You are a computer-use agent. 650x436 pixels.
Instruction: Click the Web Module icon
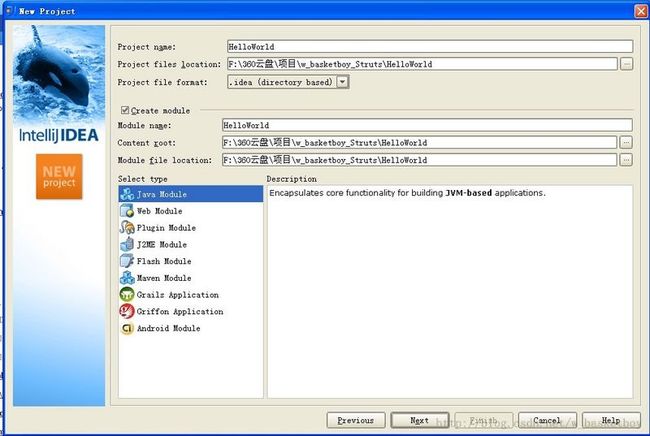127,211
